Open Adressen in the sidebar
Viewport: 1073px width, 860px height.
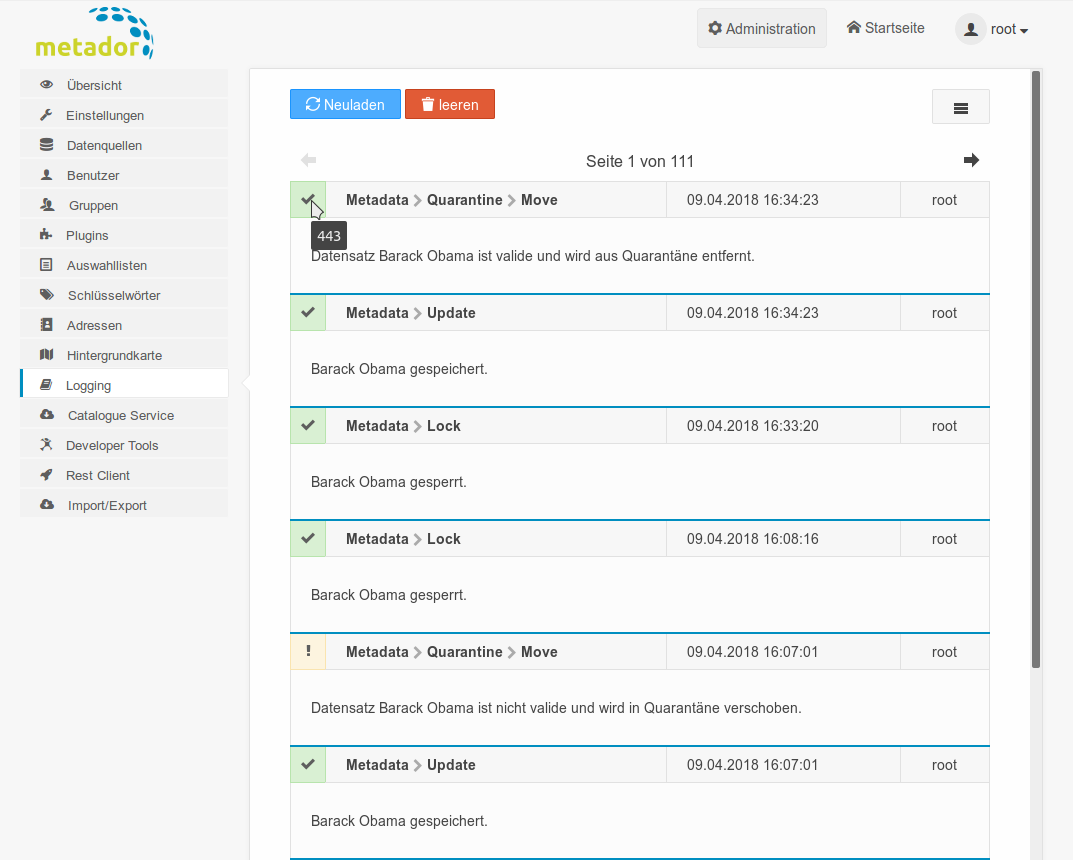[x=125, y=325]
